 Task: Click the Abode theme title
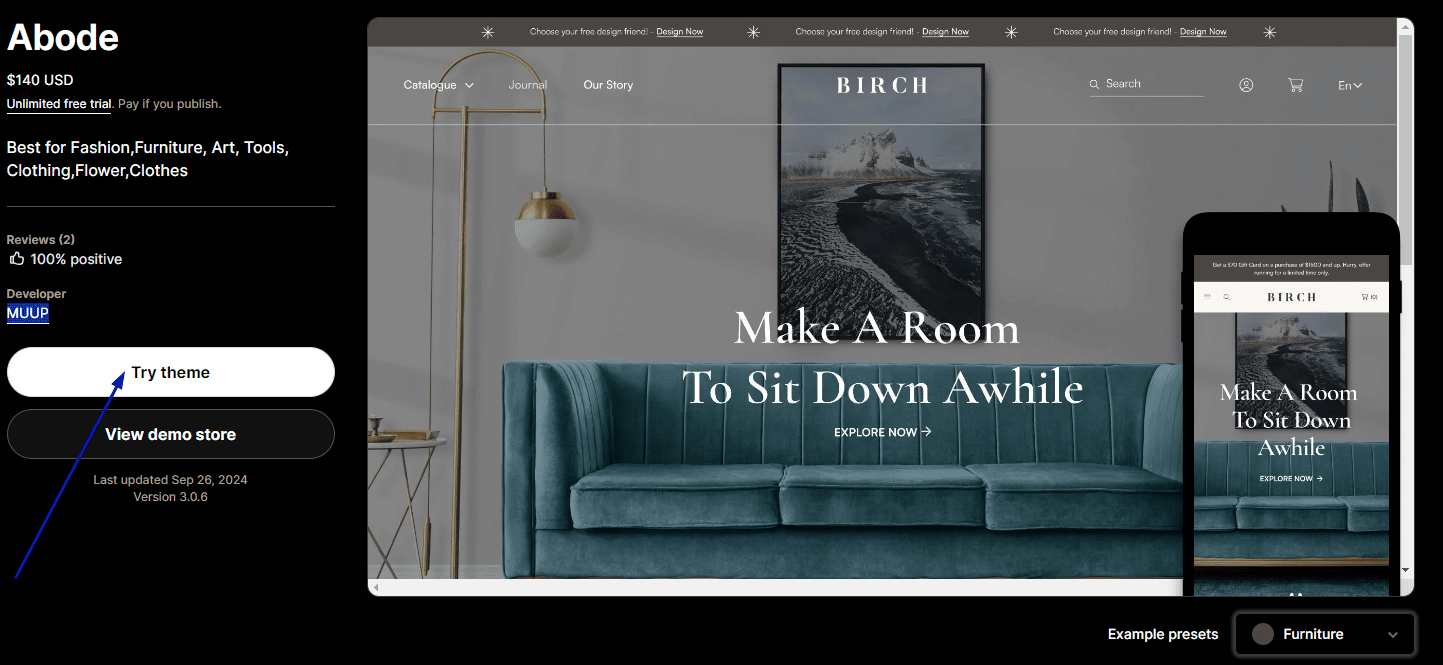63,38
